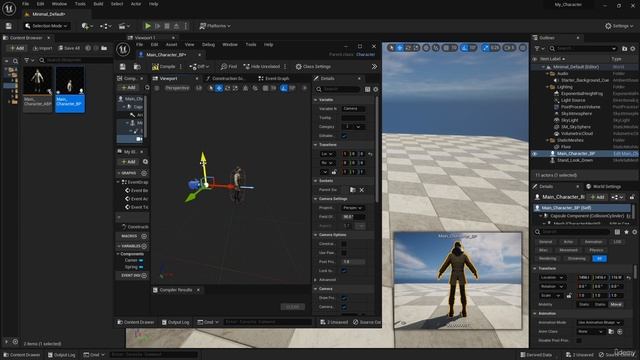Open Output Log in Blueprint status bar
This screenshot has width=640, height=360.
coord(176,322)
